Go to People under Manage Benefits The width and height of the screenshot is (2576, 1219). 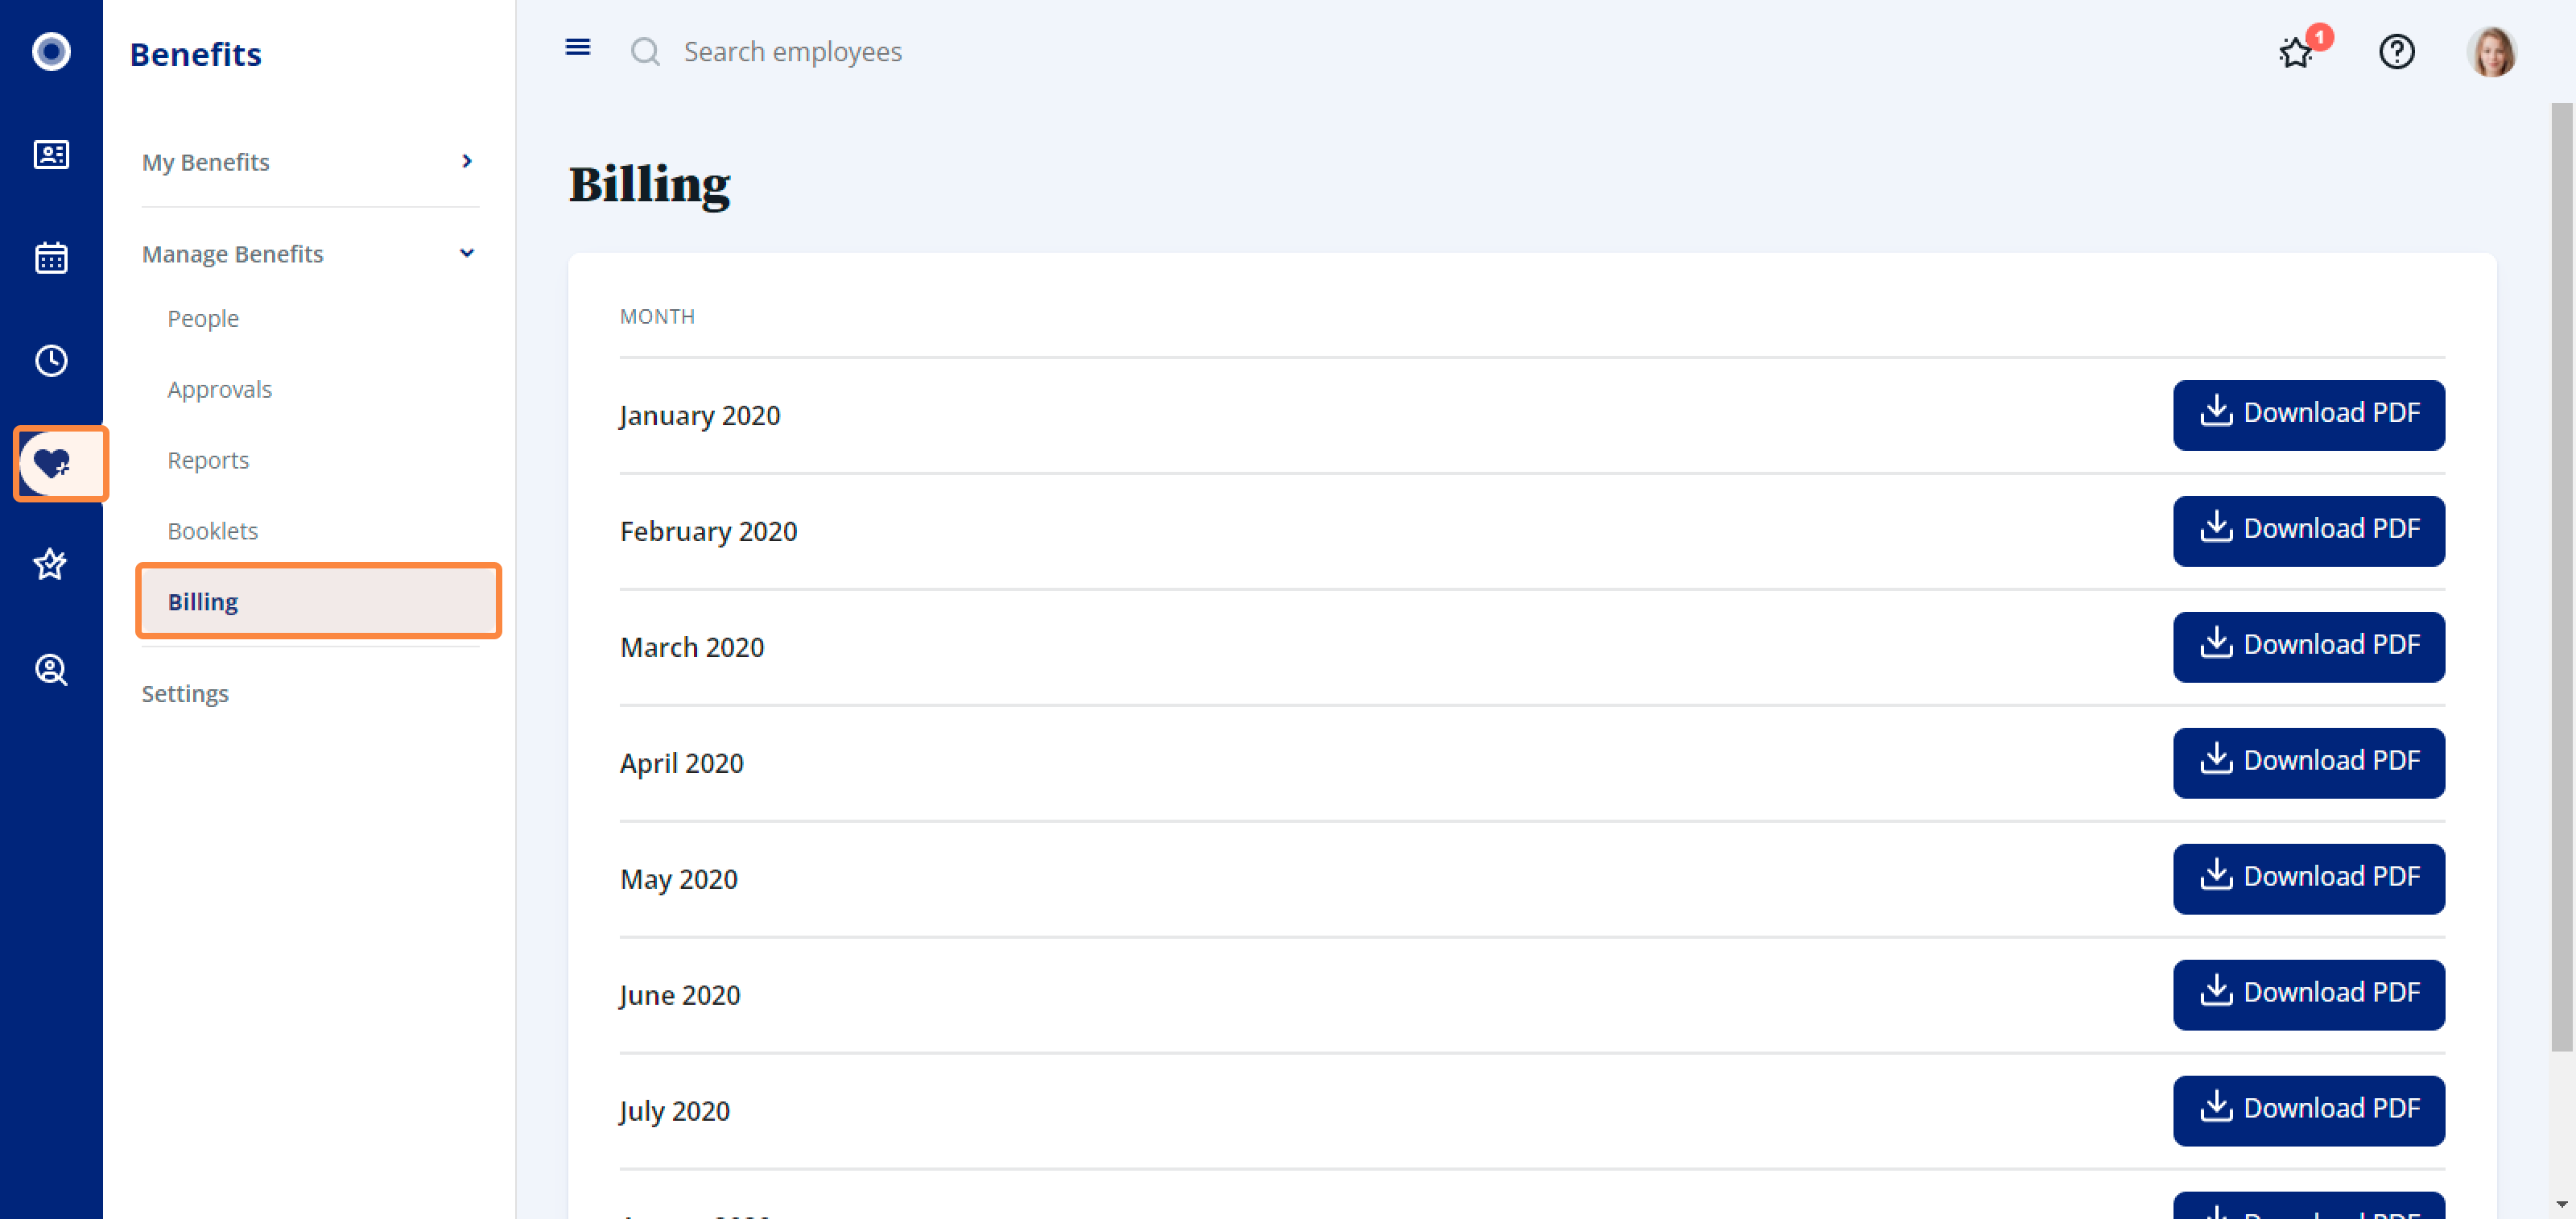pyautogui.click(x=203, y=318)
